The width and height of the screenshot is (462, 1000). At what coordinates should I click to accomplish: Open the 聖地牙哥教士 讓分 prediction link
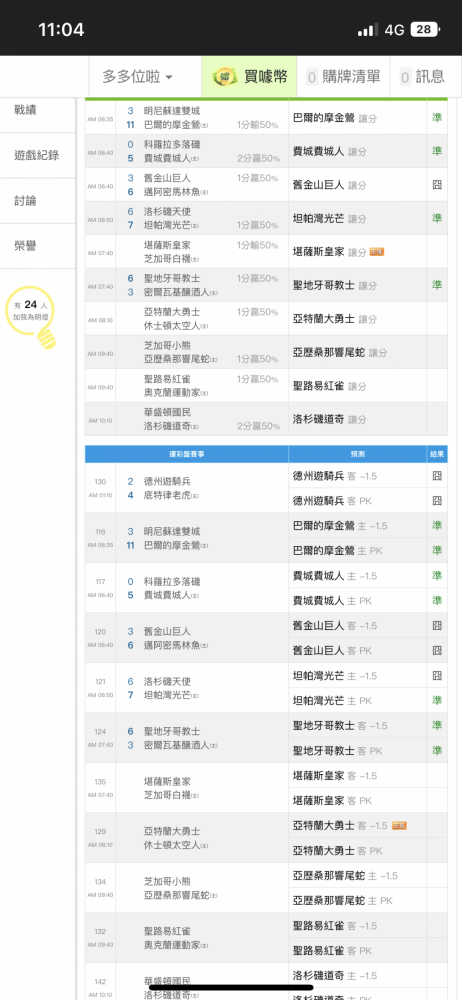(x=329, y=285)
